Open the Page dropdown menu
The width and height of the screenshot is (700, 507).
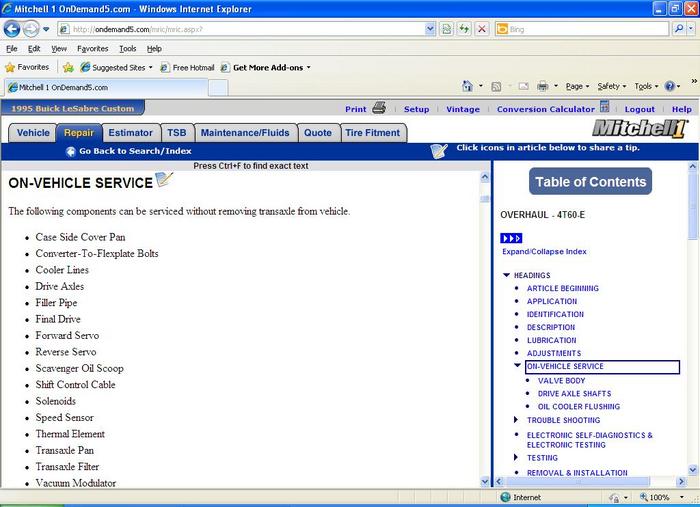577,86
